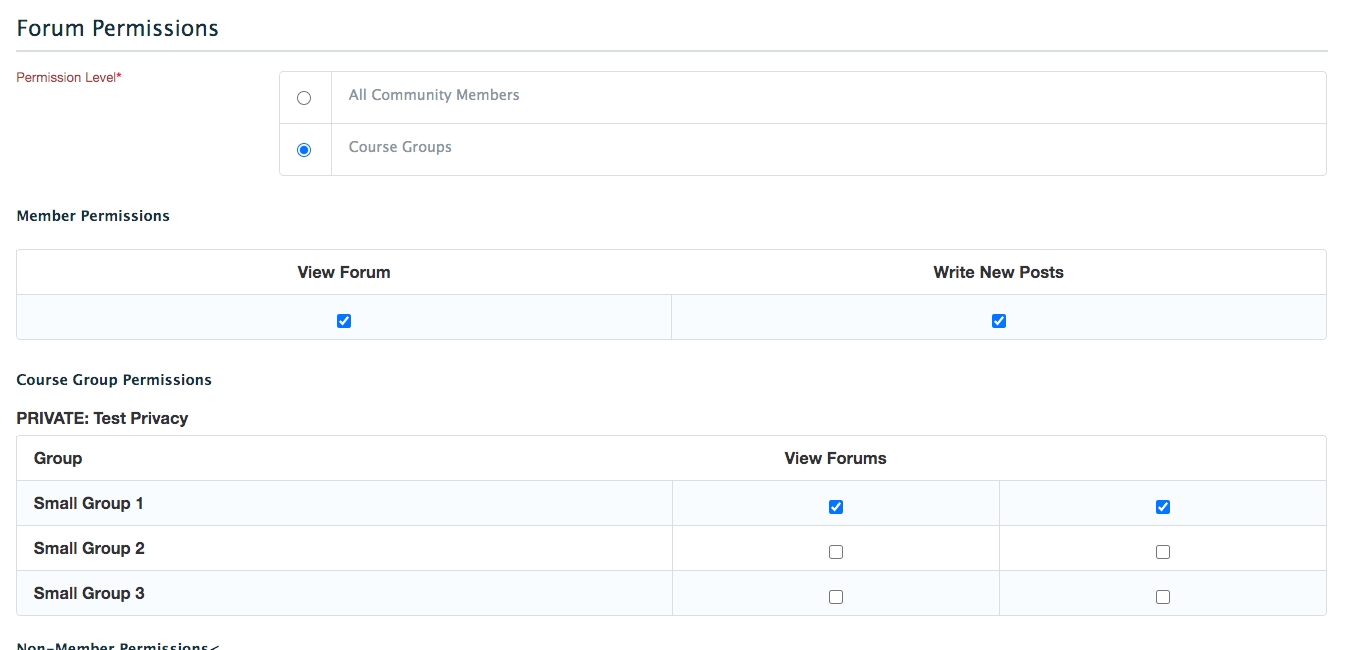This screenshot has width=1350, height=650.
Task: Click the Group column header
Action: [x=58, y=458]
